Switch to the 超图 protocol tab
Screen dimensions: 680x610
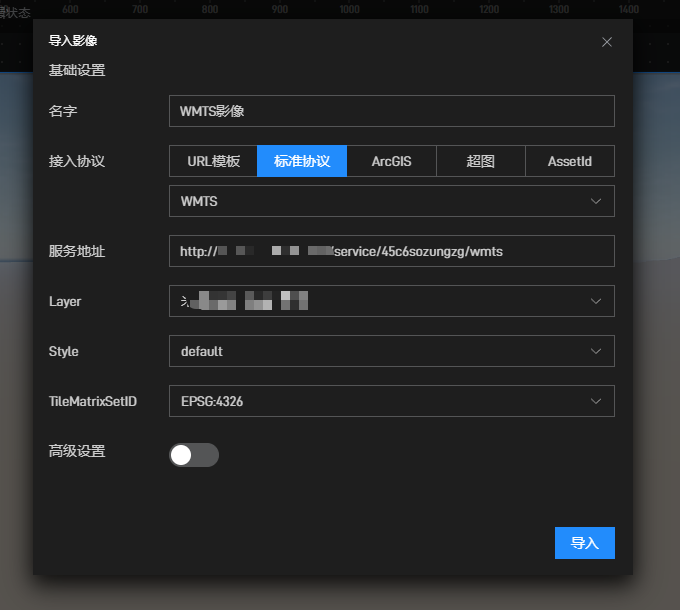[480, 161]
